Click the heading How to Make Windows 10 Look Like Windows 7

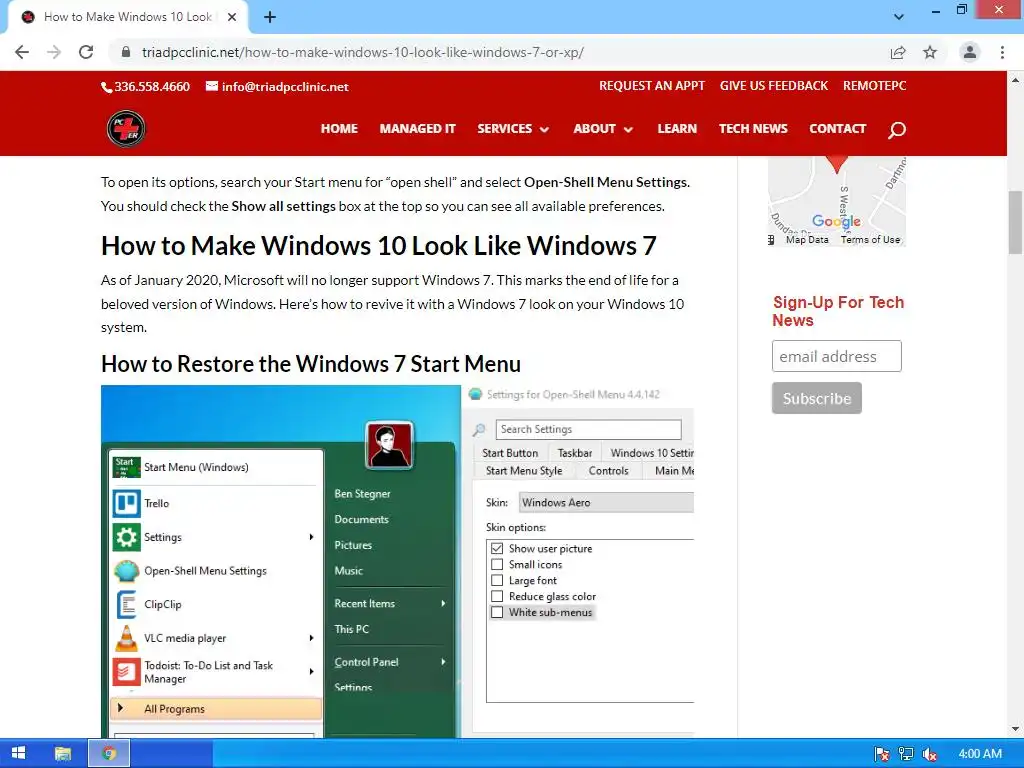[x=378, y=246]
